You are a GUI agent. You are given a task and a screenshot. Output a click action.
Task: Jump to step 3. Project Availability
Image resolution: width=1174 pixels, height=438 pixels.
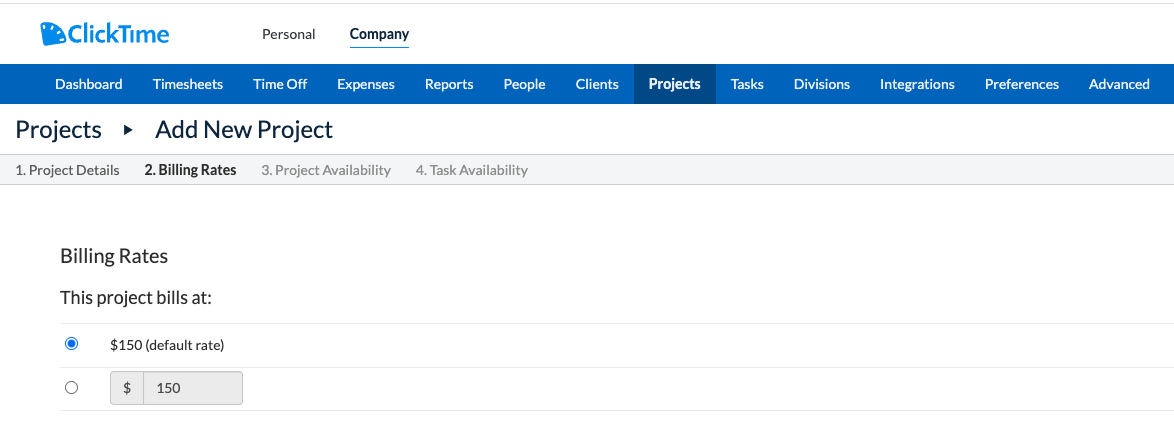[x=326, y=170]
